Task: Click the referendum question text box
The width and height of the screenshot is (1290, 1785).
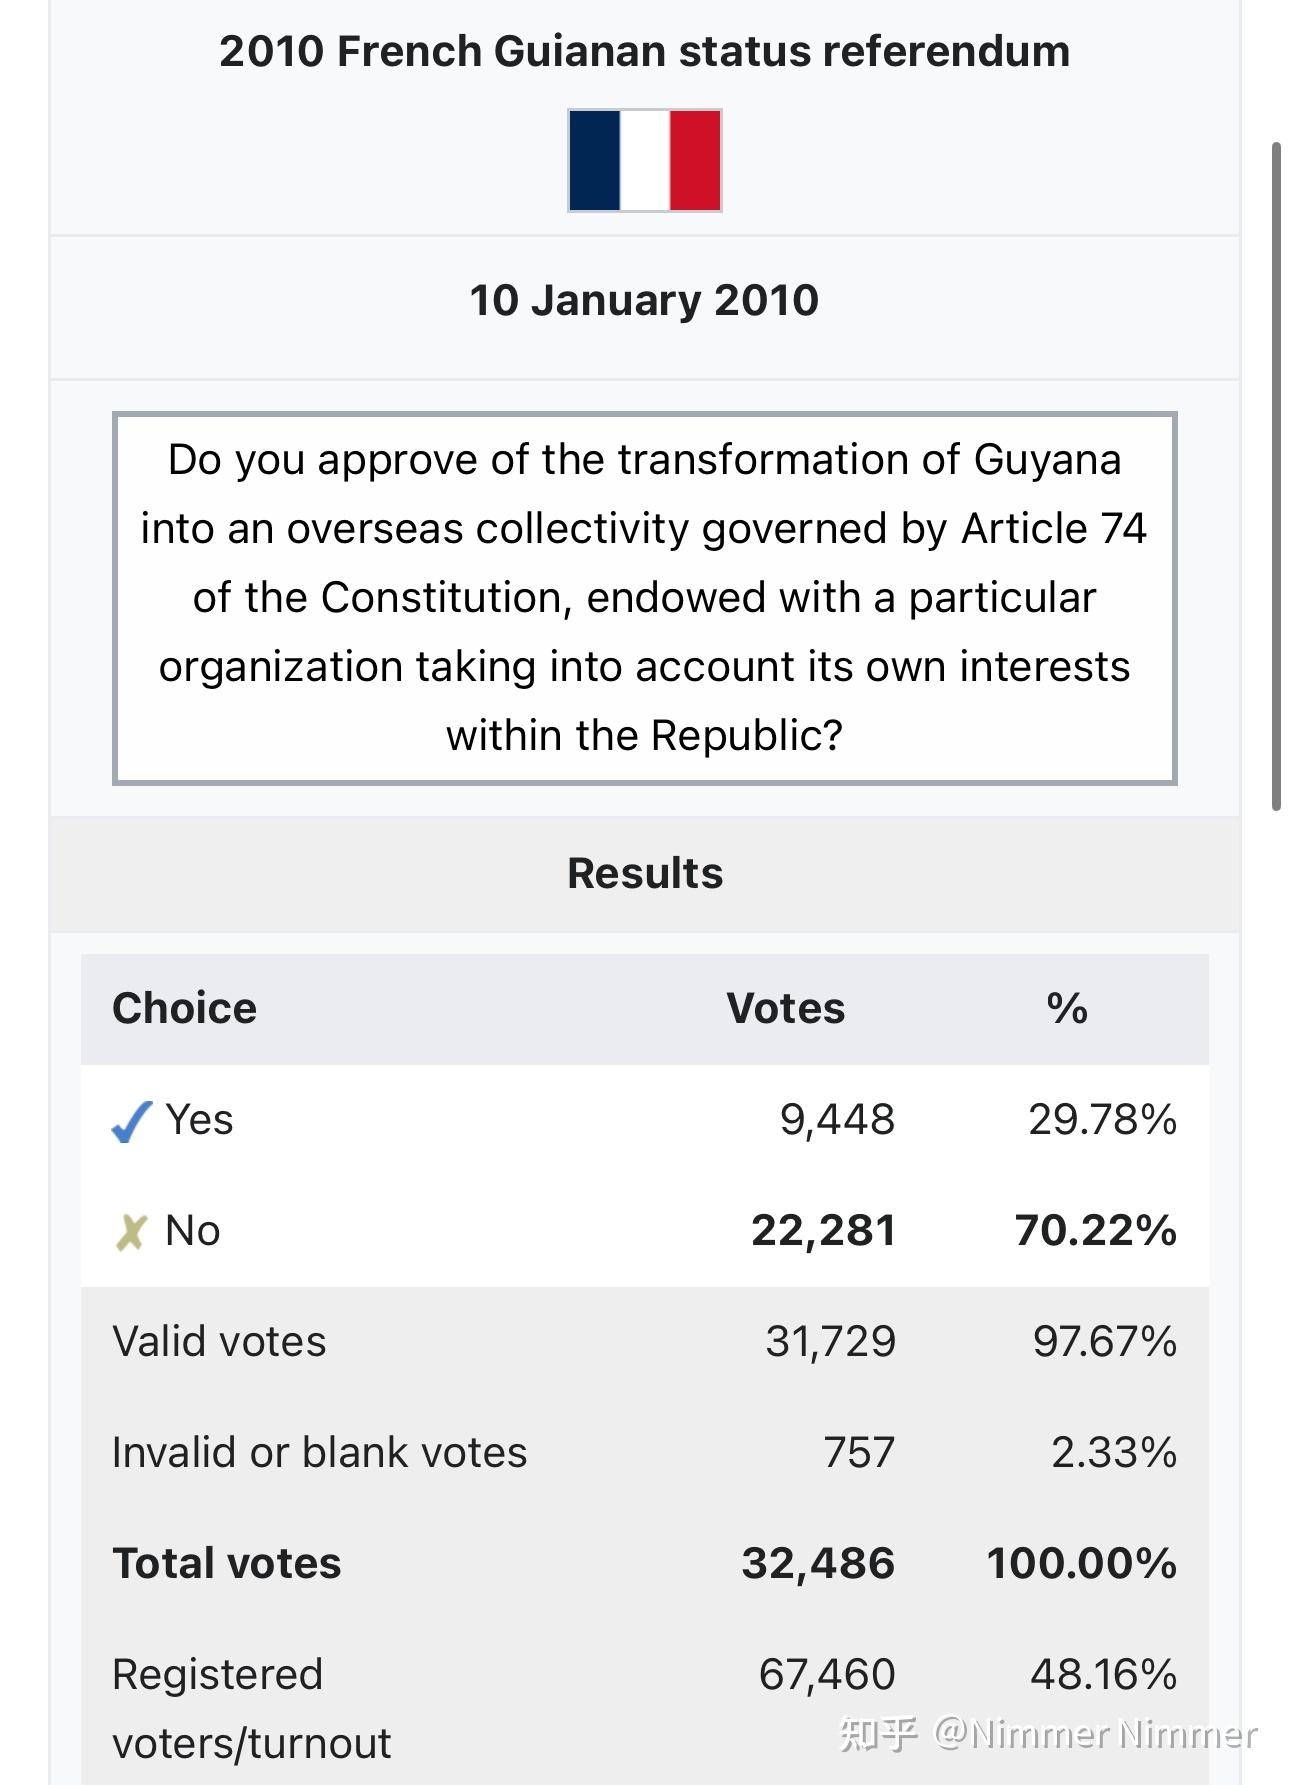Action: point(645,598)
